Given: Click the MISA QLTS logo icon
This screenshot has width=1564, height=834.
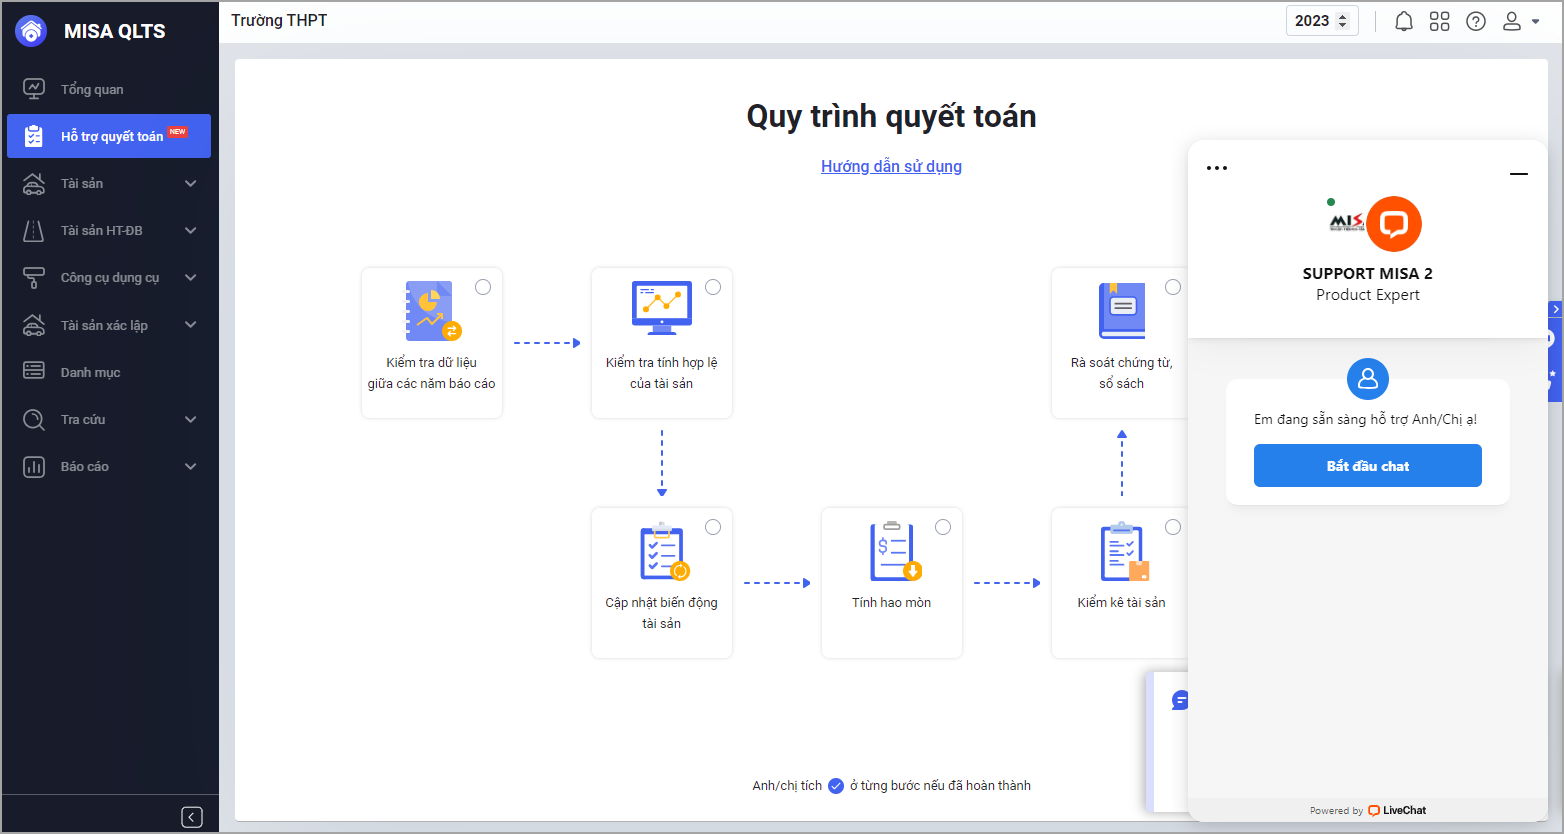Looking at the screenshot, I should 31,31.
